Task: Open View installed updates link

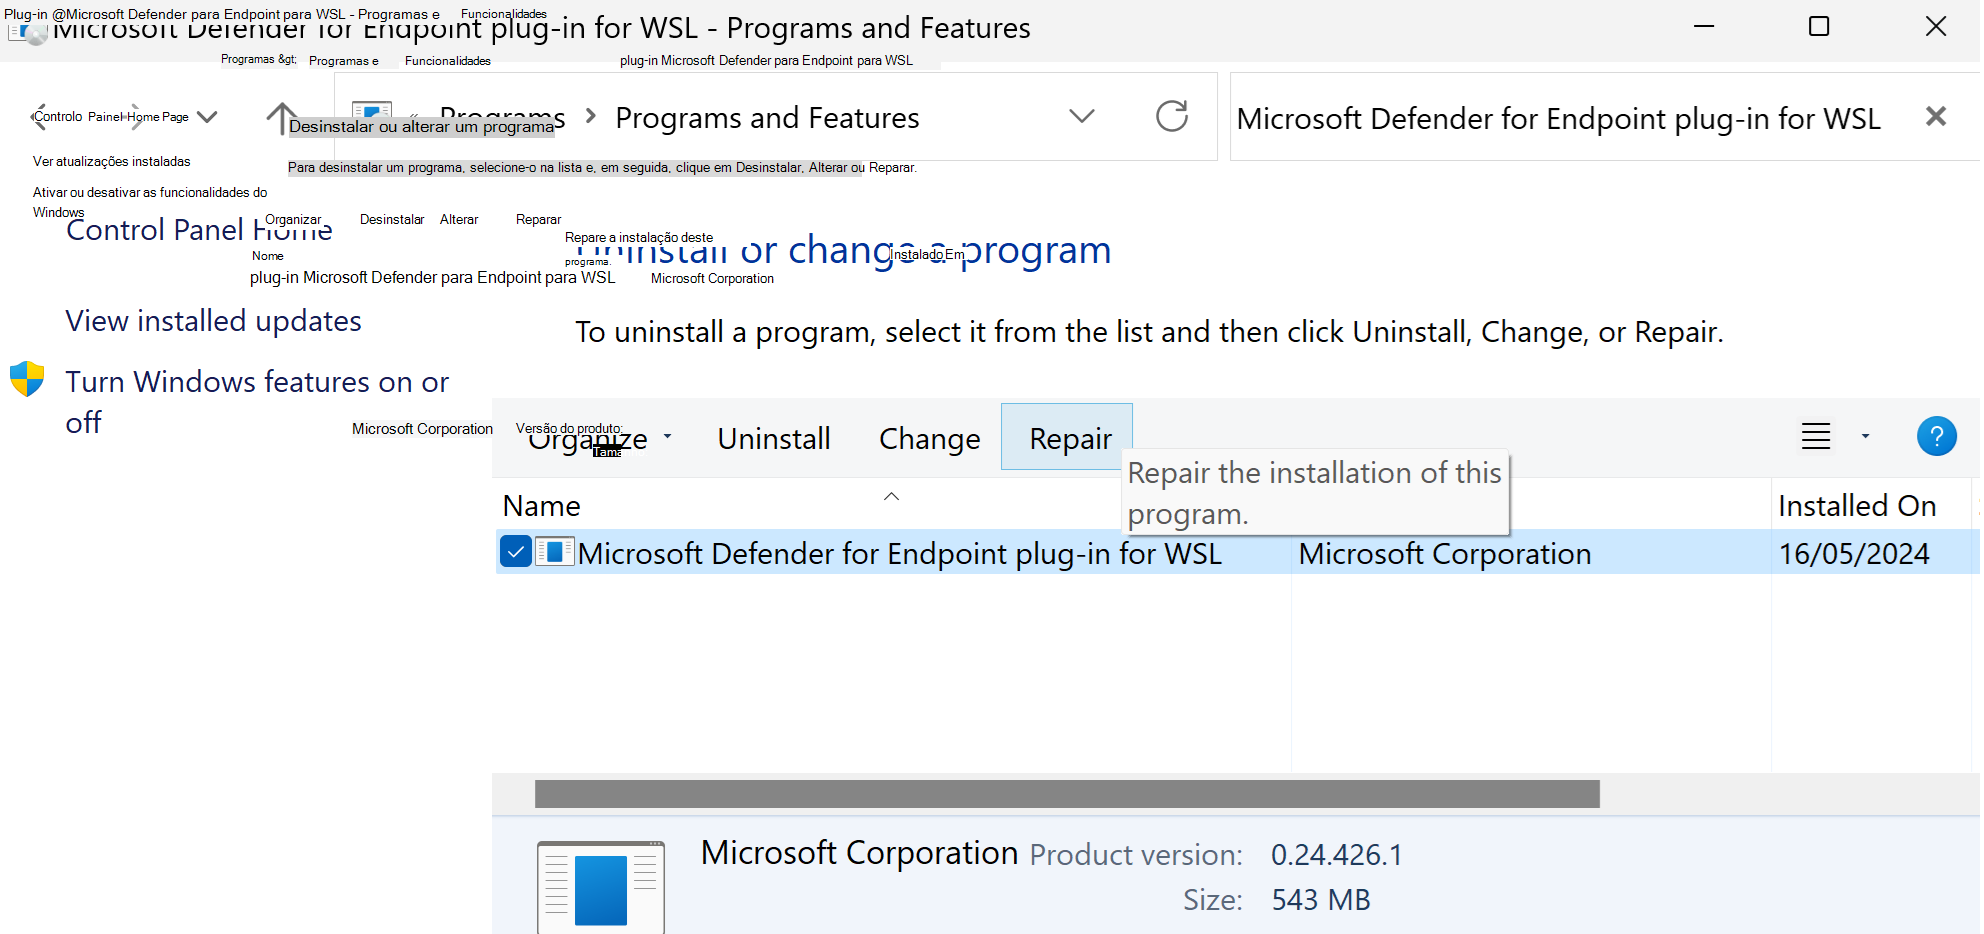Action: click(x=213, y=321)
